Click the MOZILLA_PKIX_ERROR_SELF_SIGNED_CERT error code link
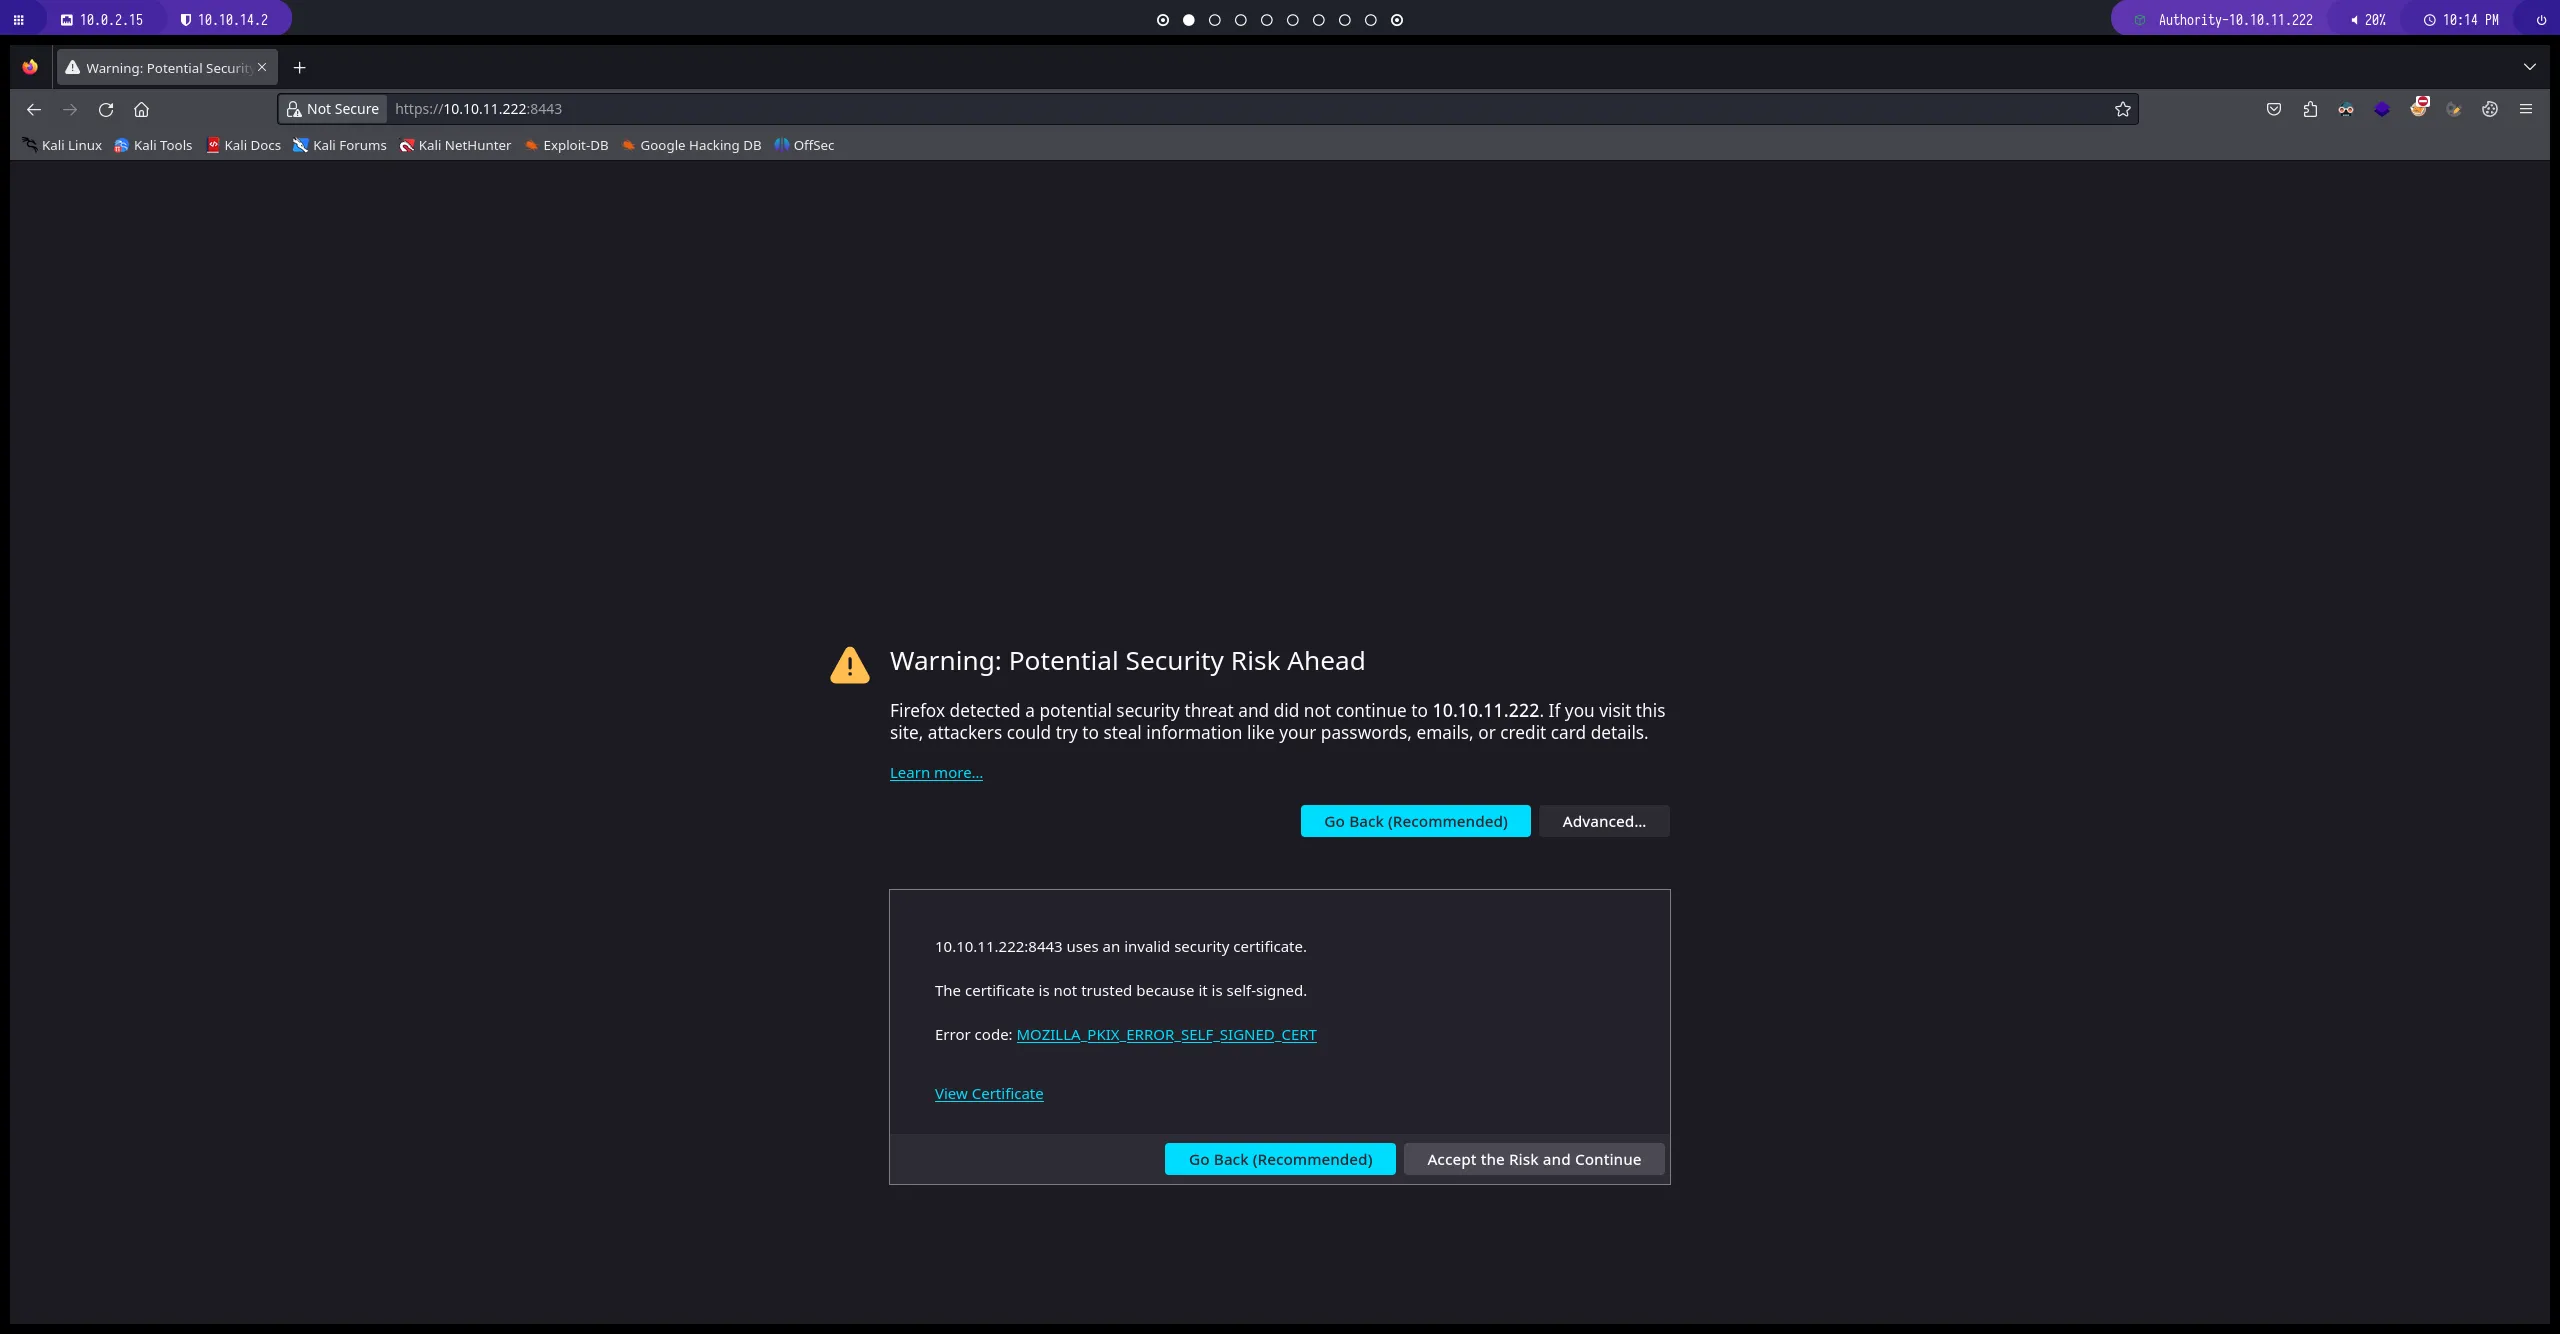 pyautogui.click(x=1166, y=1034)
